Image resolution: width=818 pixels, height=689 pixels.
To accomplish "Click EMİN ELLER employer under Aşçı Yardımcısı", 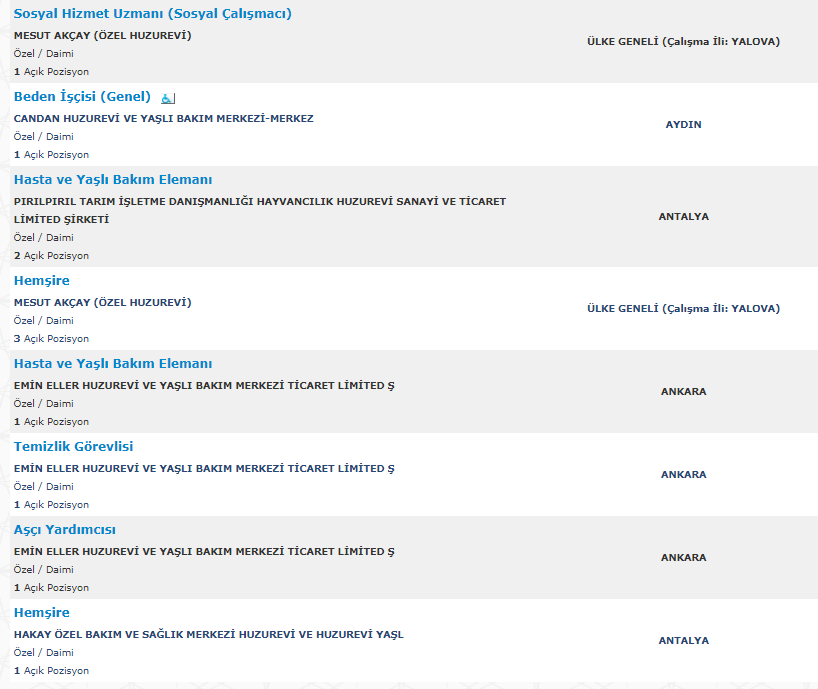I will (x=204, y=552).
